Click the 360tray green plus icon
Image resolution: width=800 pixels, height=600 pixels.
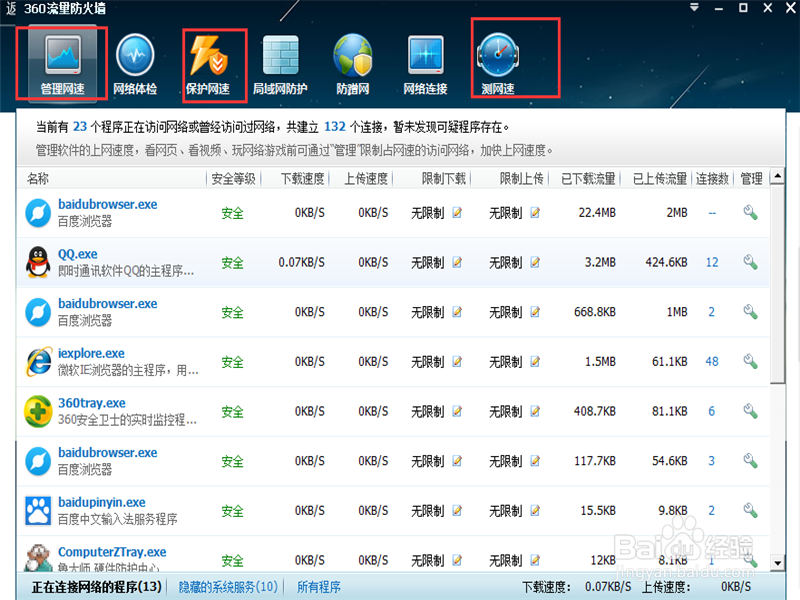[38, 411]
